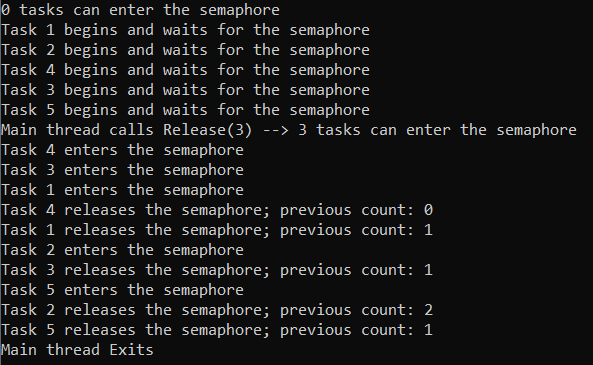593x365 pixels.
Task: Click 'Main thread Exits' line
Action: [x=77, y=350]
